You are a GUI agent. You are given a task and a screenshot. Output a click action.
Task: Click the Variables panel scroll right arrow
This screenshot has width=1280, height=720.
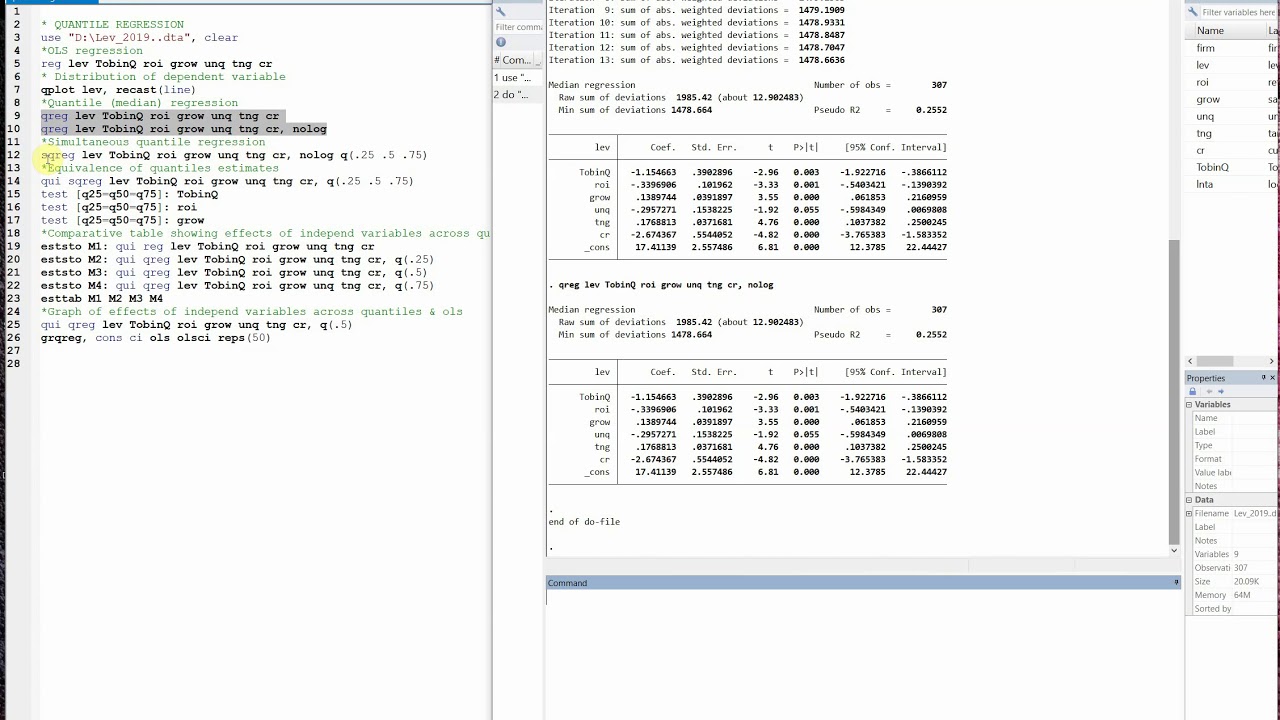click(1272, 361)
